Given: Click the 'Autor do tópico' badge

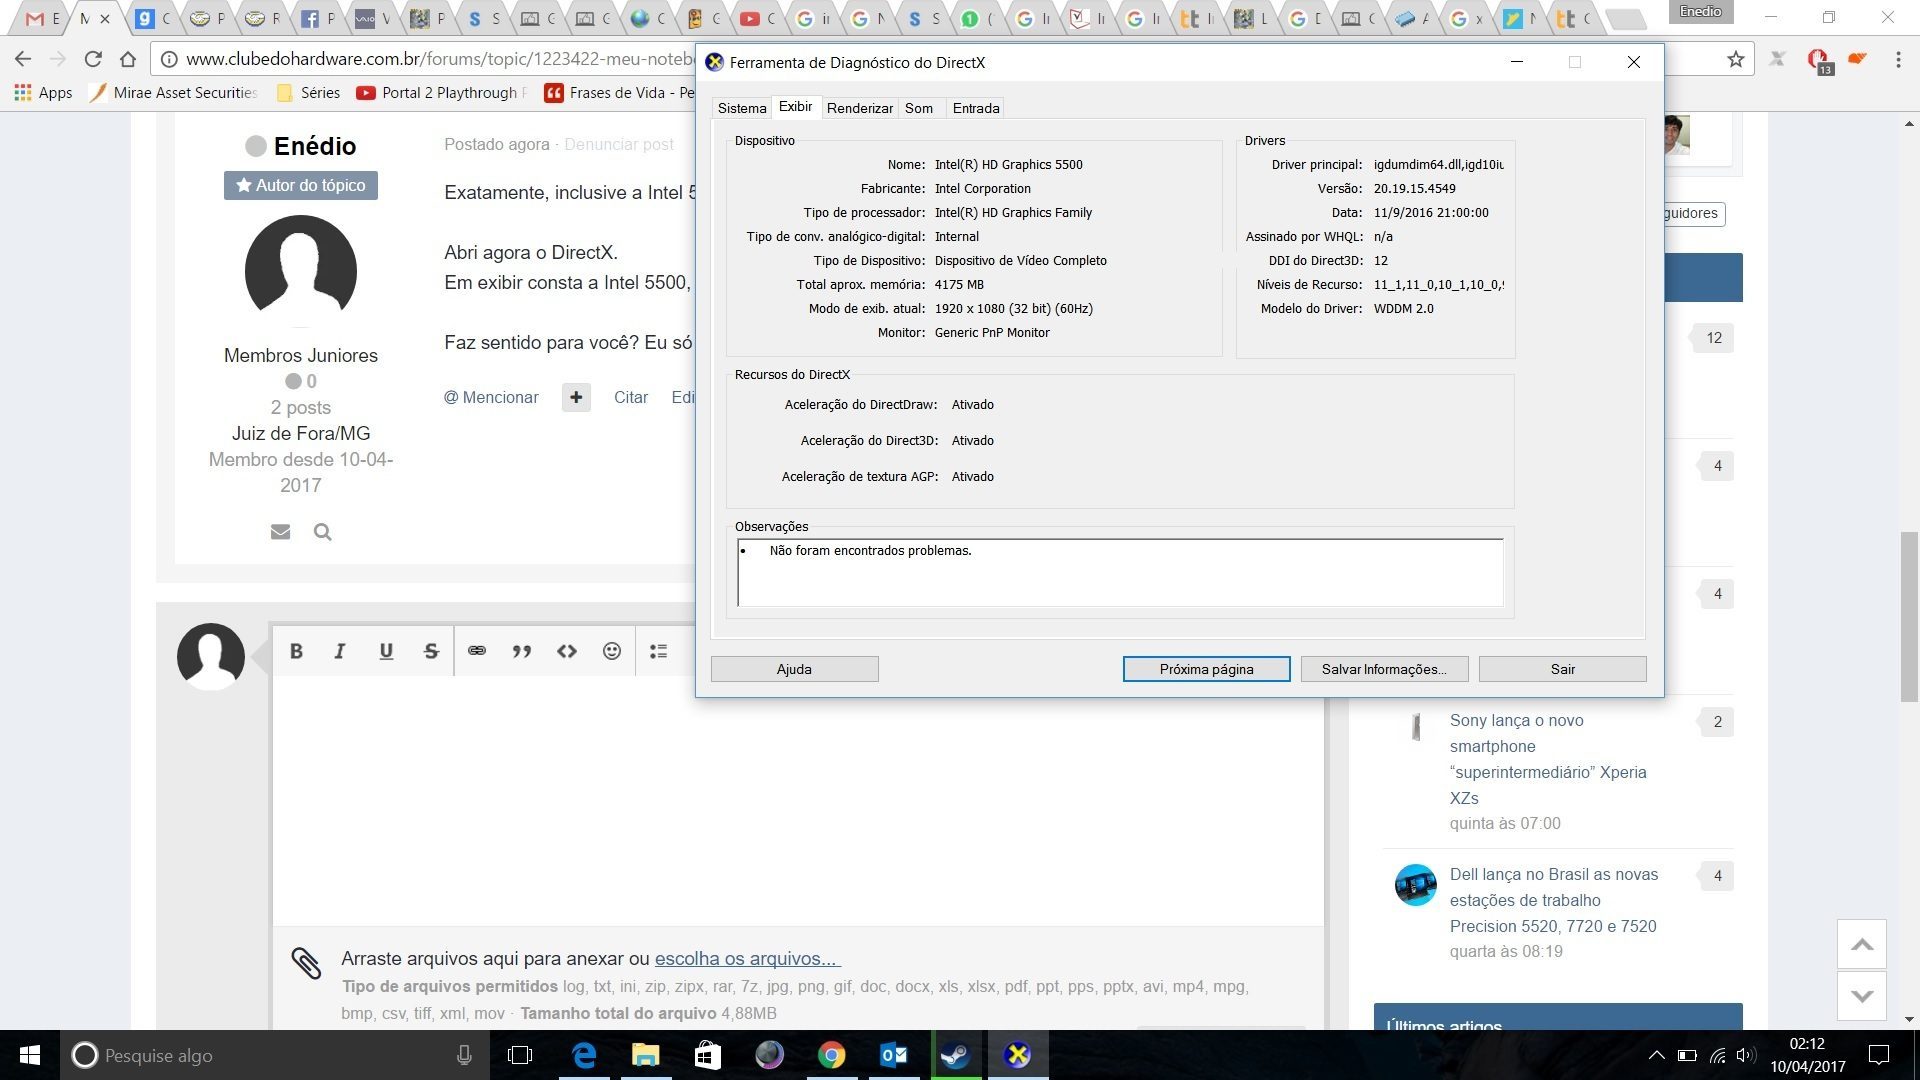Looking at the screenshot, I should pyautogui.click(x=301, y=185).
